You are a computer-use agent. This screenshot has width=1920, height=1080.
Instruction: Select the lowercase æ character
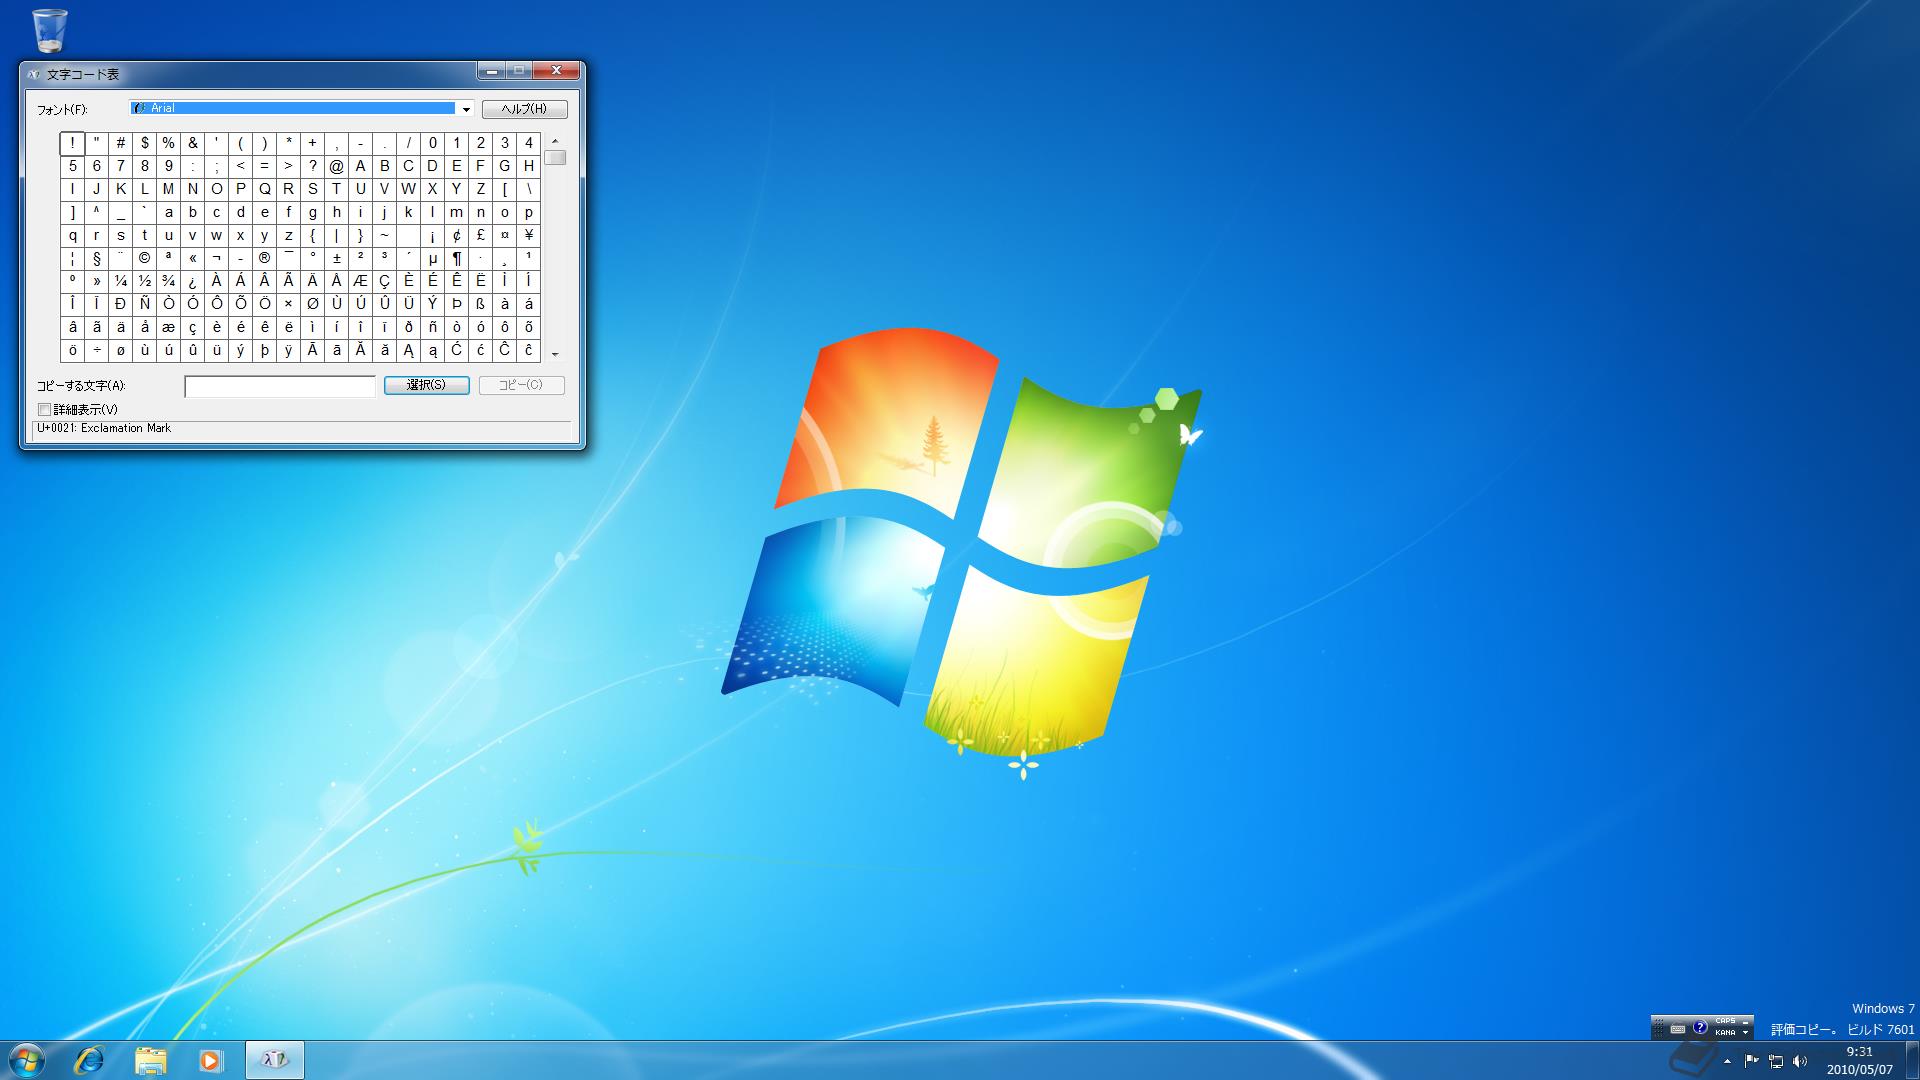pos(169,327)
